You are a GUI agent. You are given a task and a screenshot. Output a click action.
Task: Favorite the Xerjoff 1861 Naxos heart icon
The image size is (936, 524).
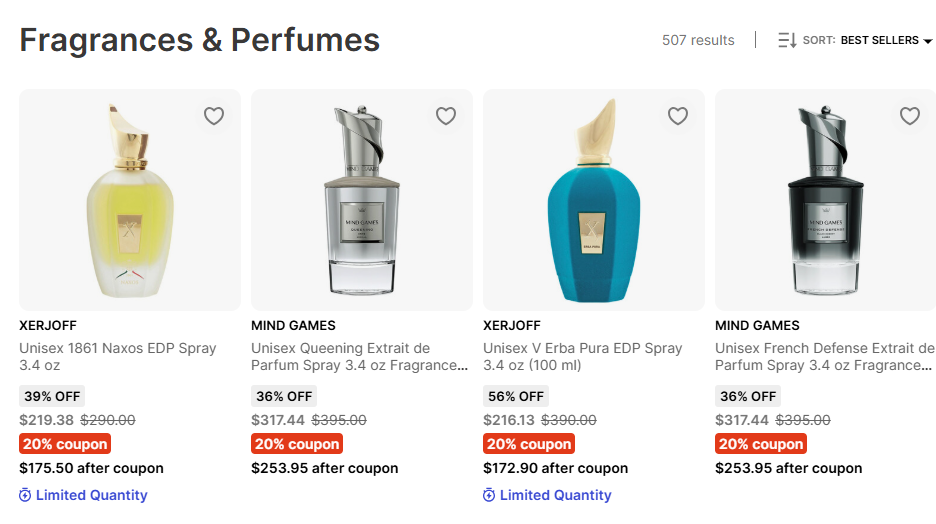214,116
